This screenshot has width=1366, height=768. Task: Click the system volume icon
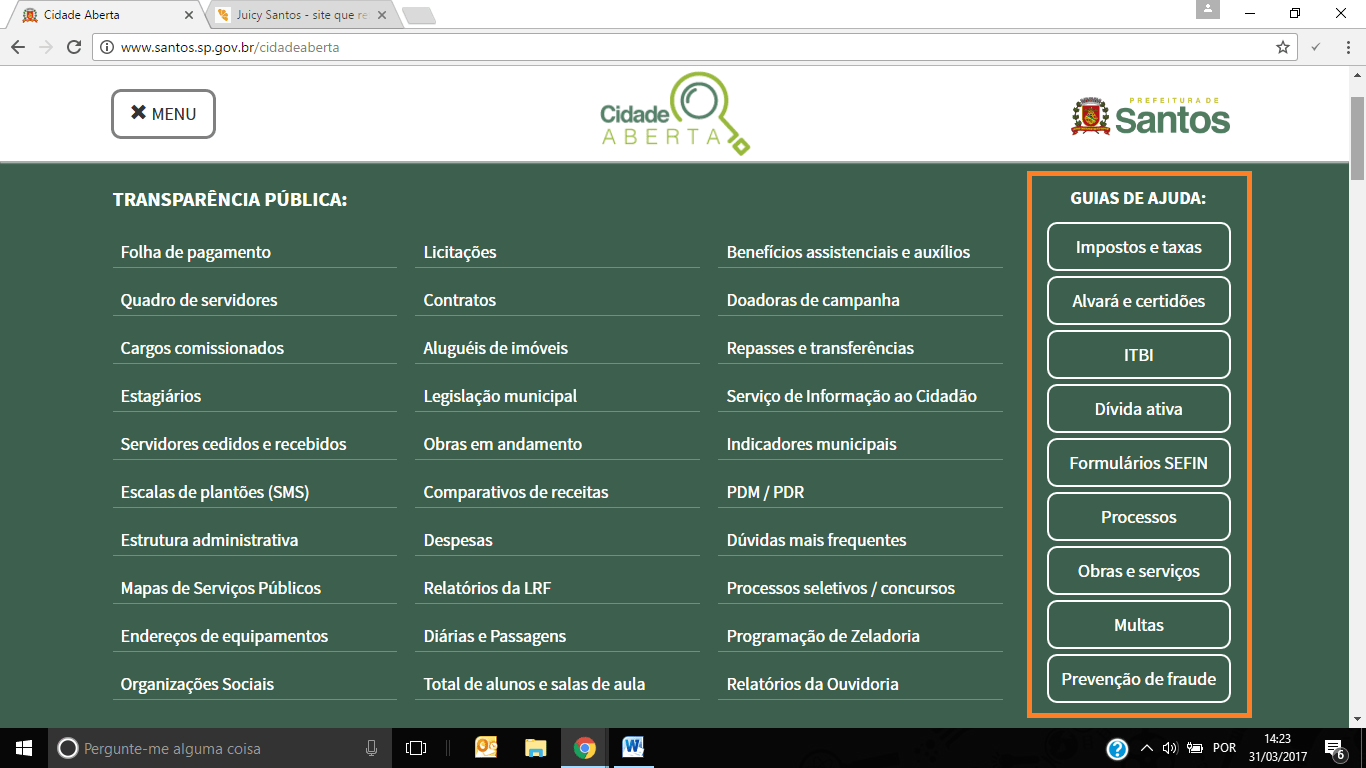pyautogui.click(x=1192, y=748)
